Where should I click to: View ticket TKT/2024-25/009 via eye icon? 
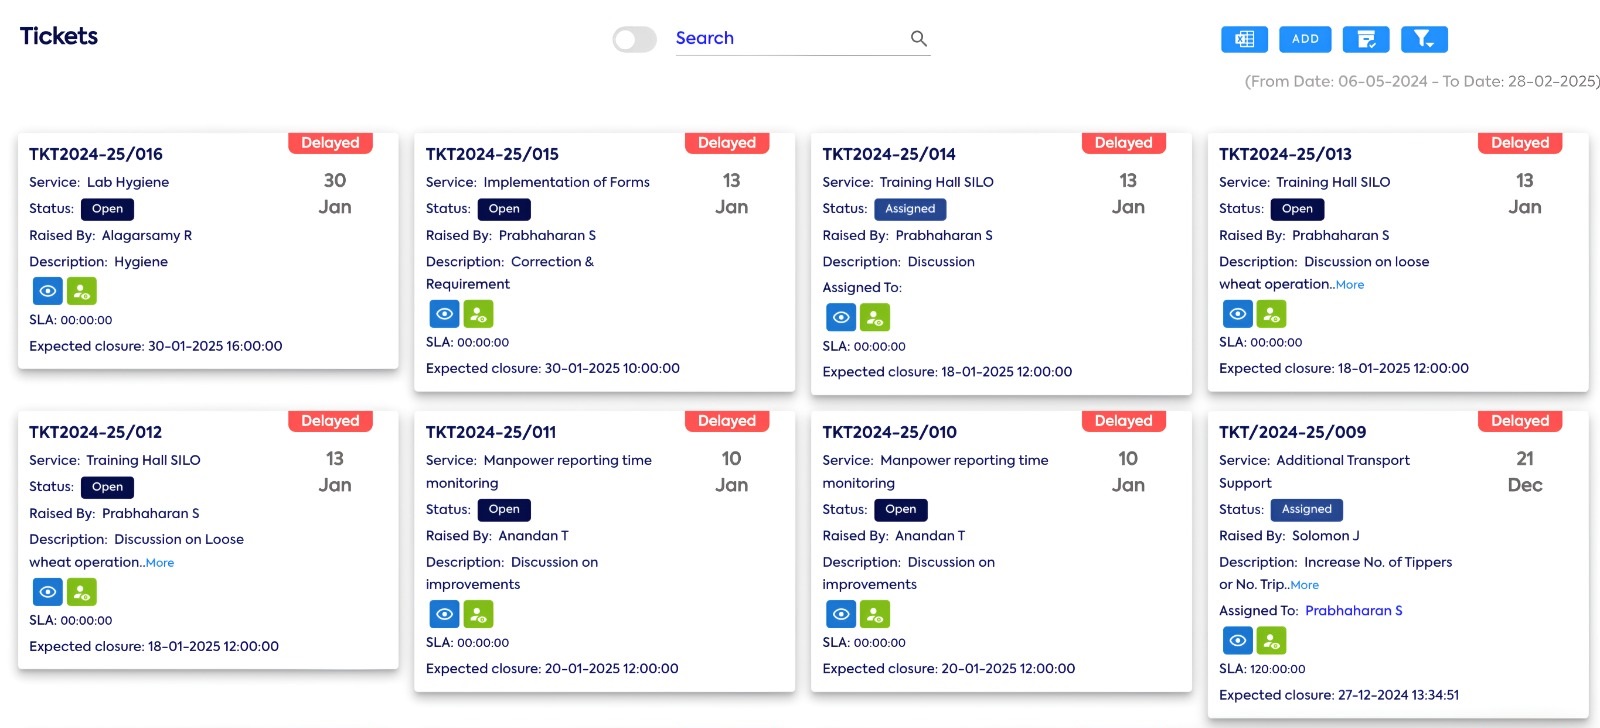[x=1238, y=640]
